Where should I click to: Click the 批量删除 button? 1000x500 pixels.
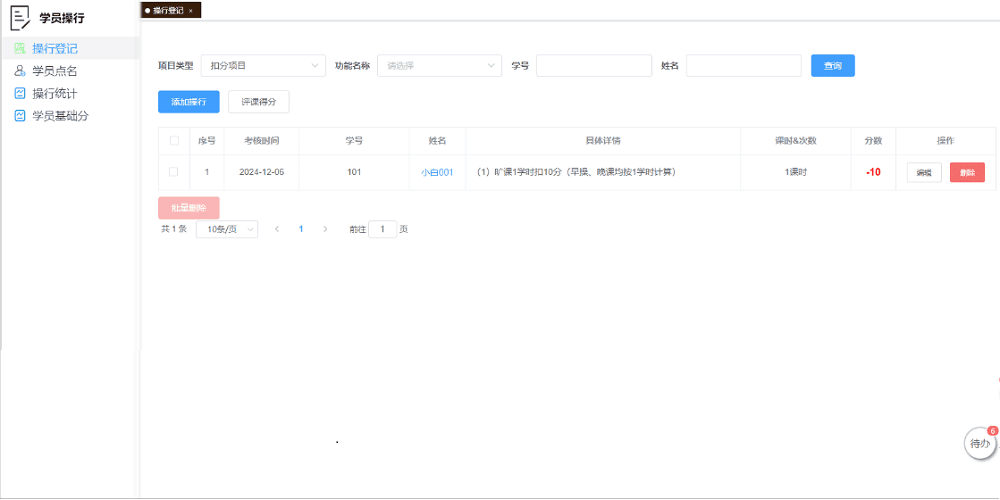[189, 208]
